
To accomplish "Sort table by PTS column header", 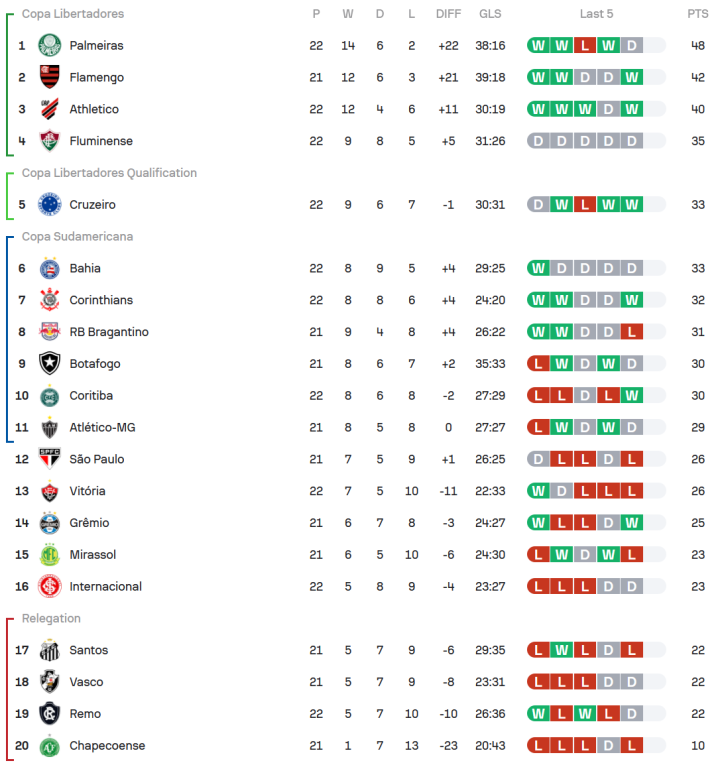I will click(698, 14).
